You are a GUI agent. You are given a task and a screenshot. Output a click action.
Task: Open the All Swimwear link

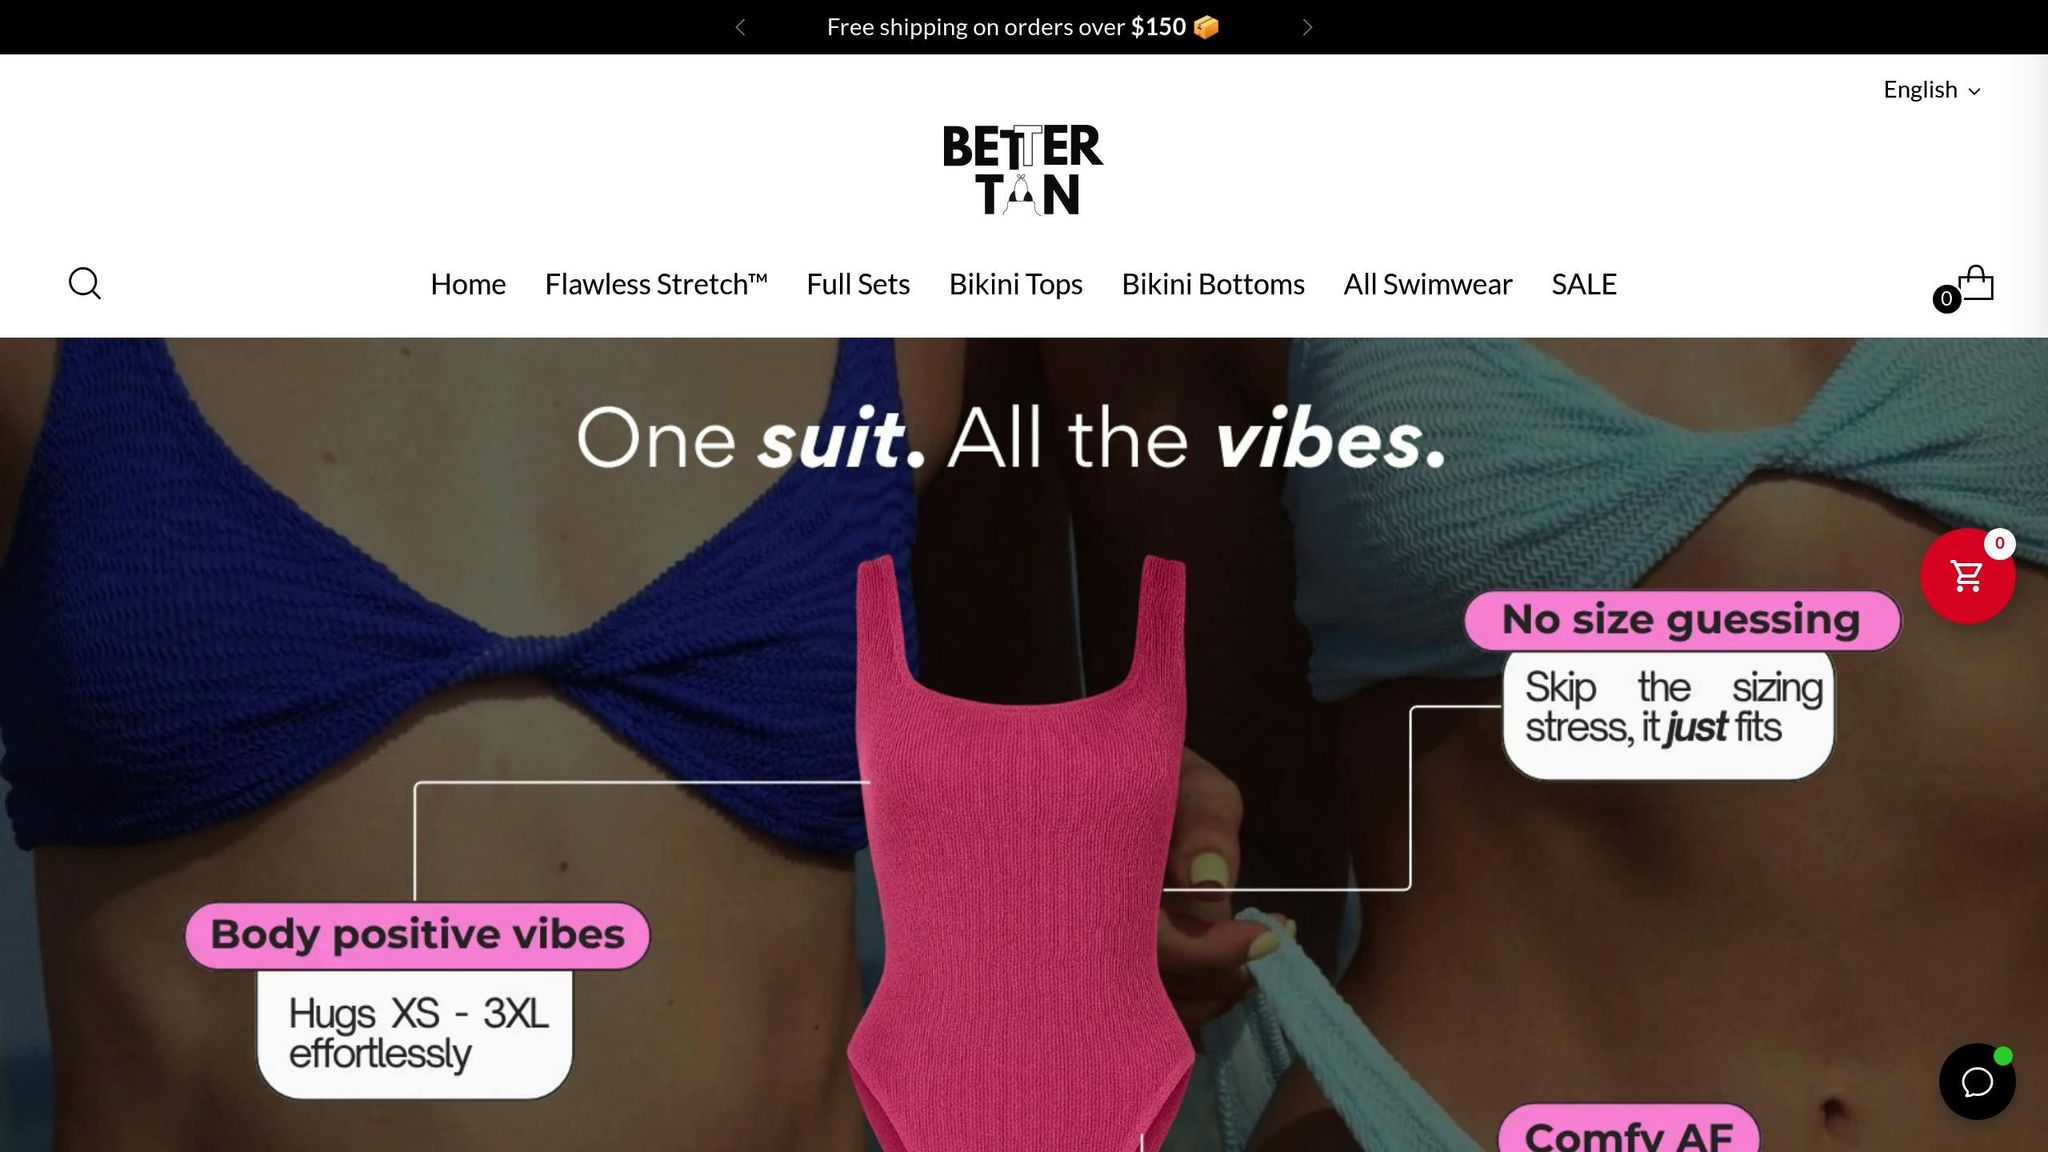click(1428, 284)
